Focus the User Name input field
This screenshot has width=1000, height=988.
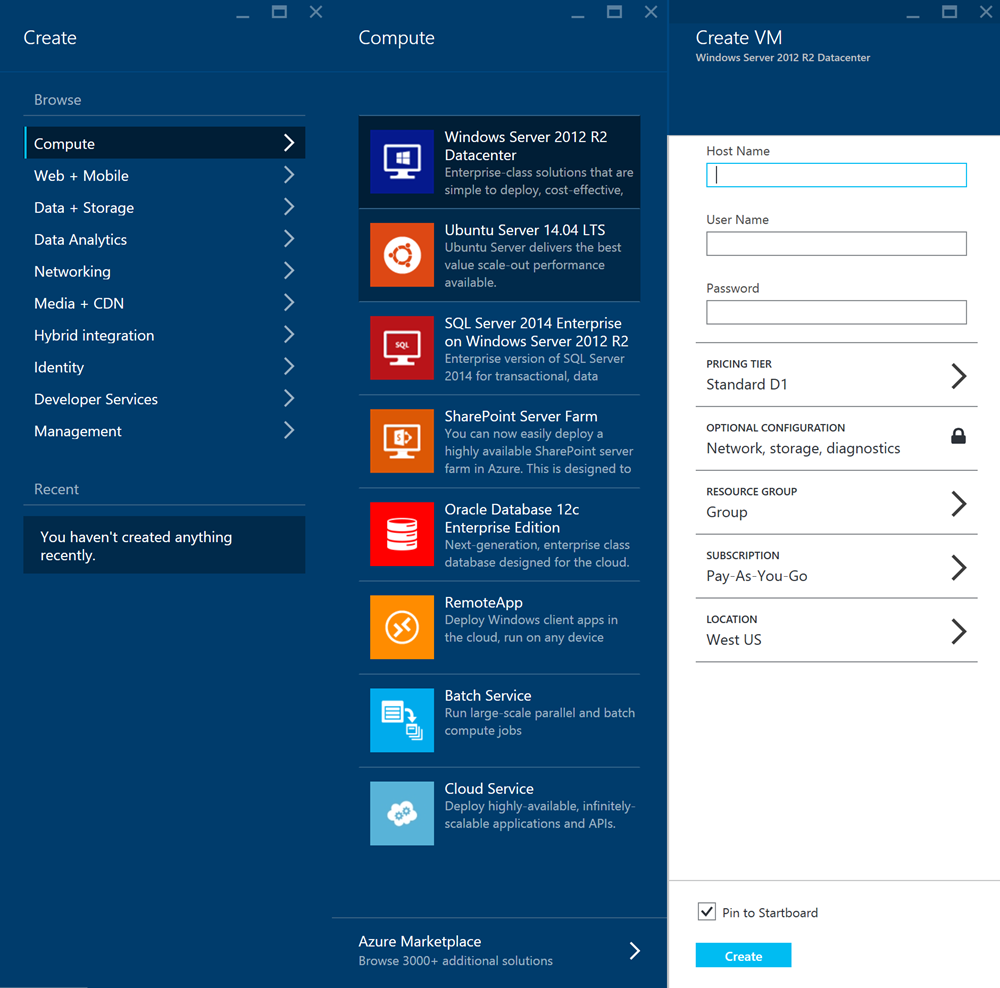point(836,244)
